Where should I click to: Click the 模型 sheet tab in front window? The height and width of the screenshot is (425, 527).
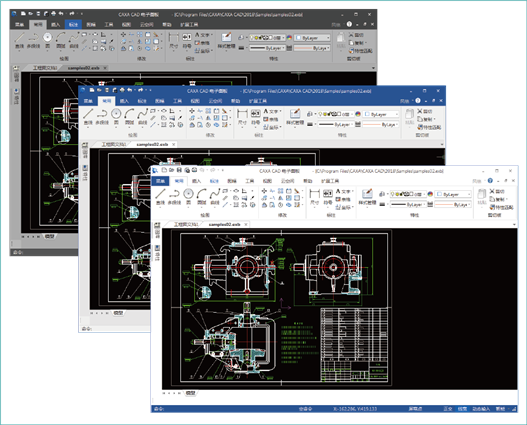pos(191,393)
